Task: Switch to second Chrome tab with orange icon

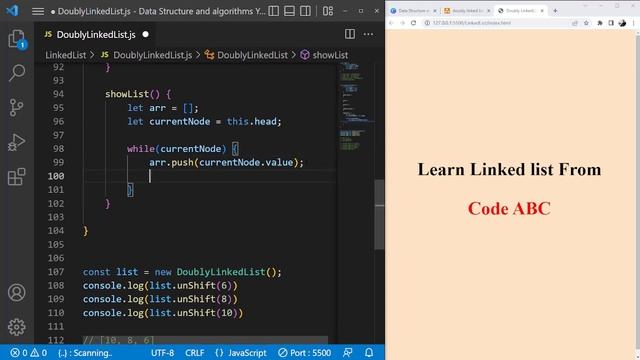Action: click(467, 11)
